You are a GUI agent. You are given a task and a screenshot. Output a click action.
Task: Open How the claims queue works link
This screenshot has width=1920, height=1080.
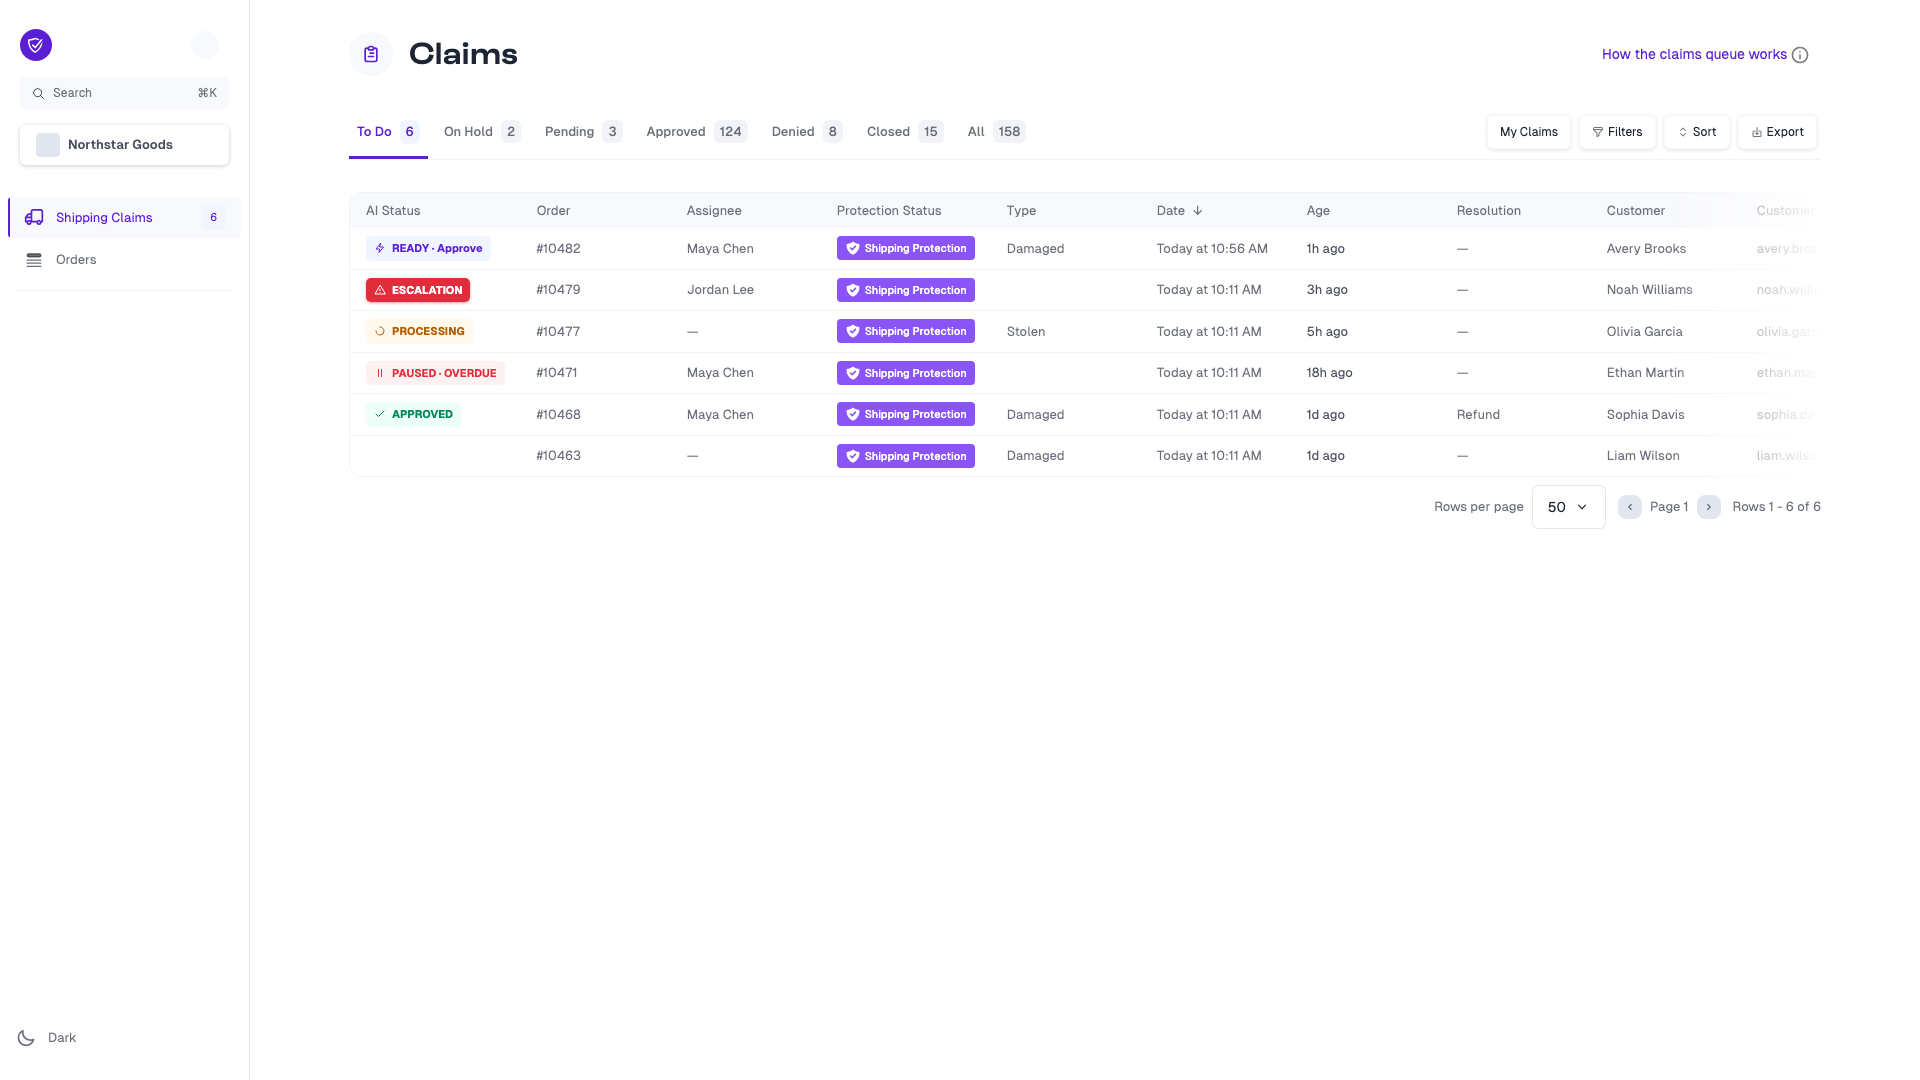(1694, 55)
